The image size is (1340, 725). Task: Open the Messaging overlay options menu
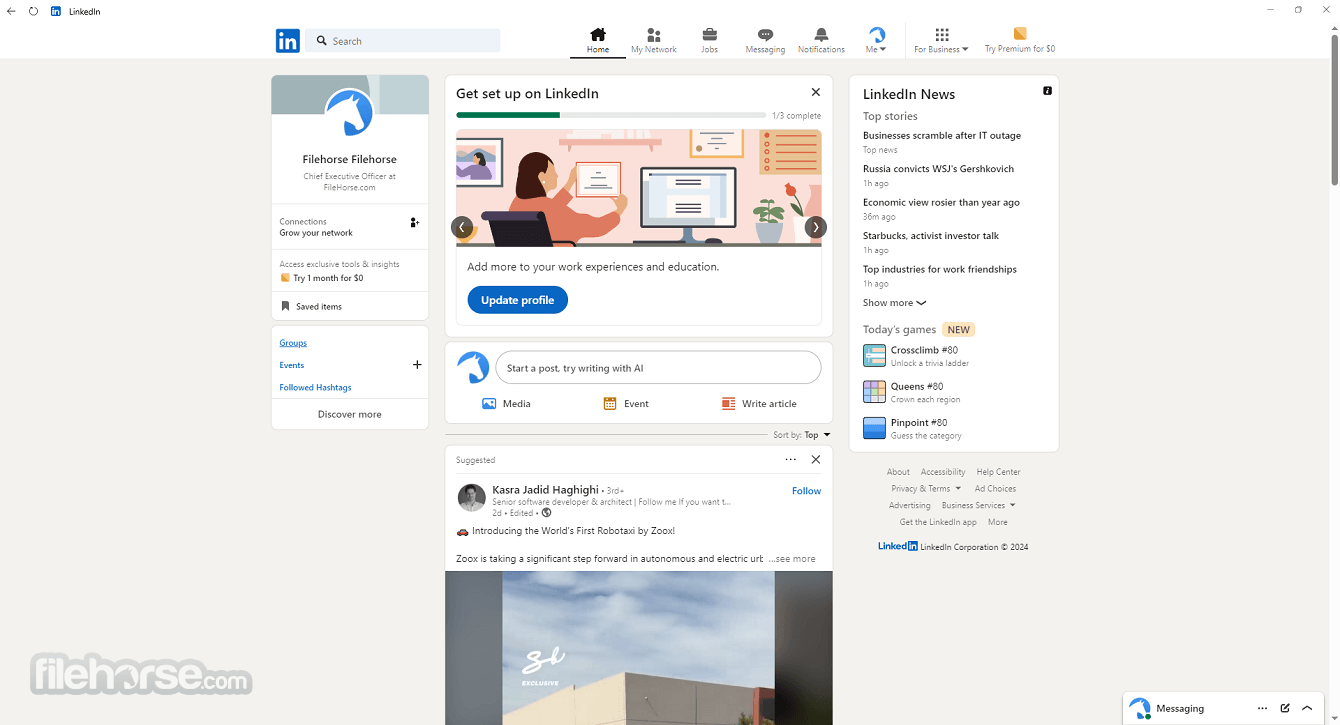[1262, 708]
